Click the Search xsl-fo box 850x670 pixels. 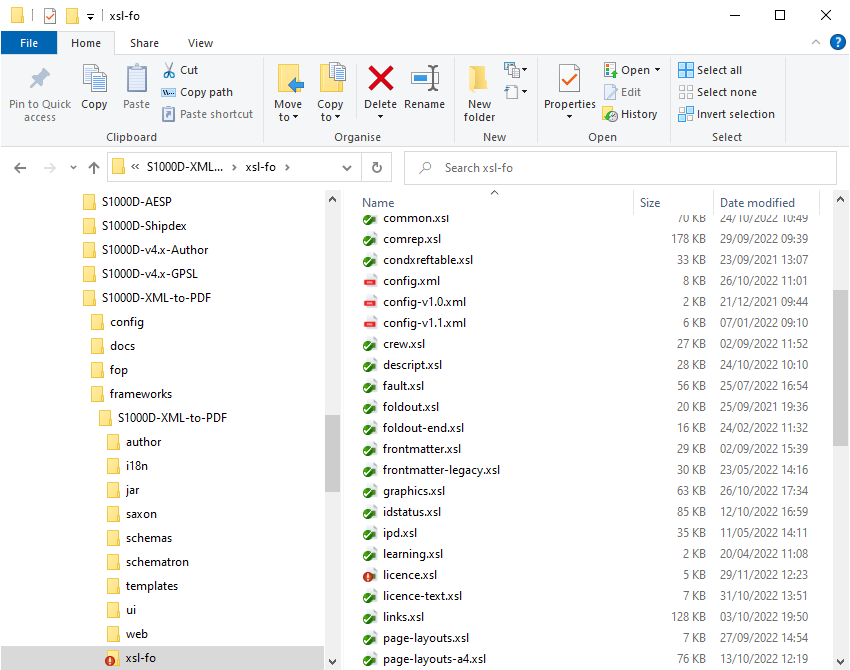(621, 168)
